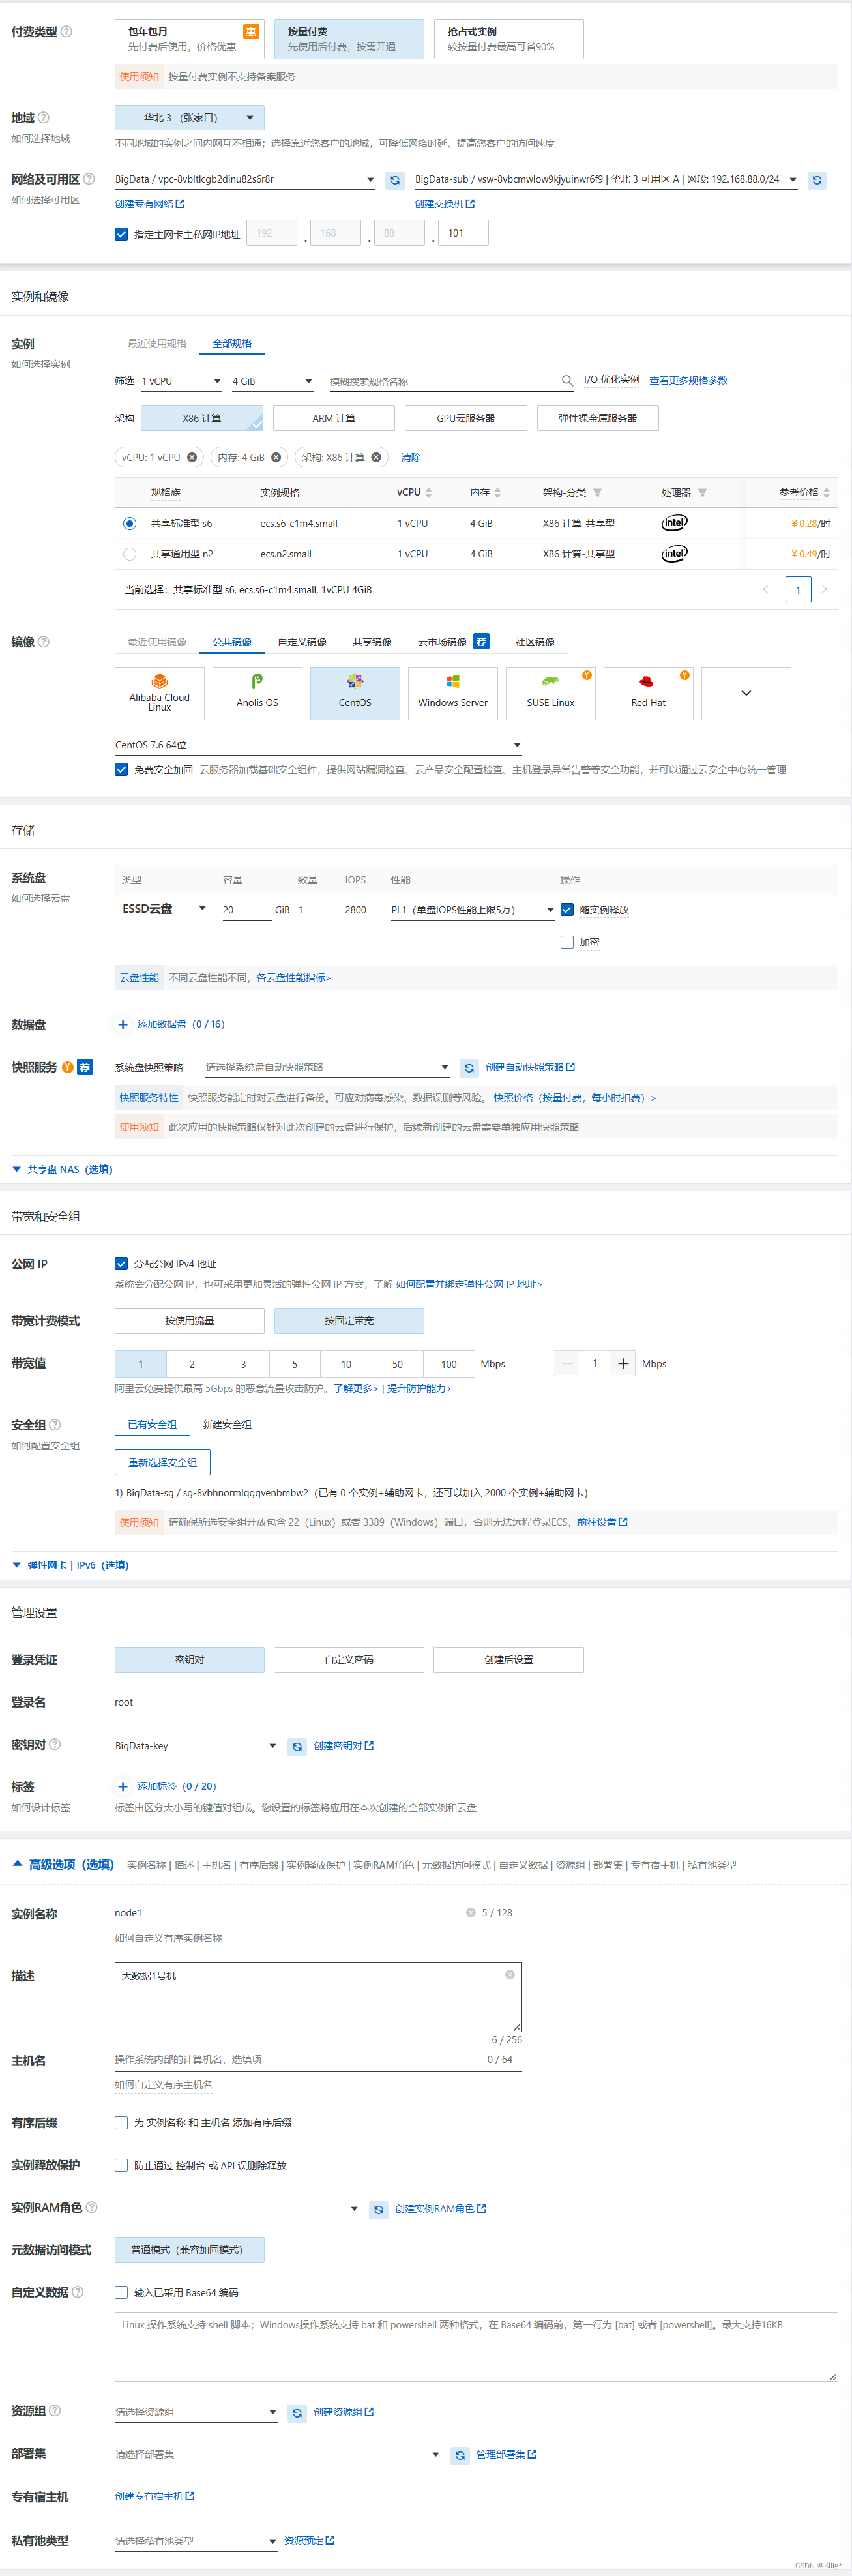852x2576 pixels.
Task: Select 包年包月 billing type
Action: (190, 39)
